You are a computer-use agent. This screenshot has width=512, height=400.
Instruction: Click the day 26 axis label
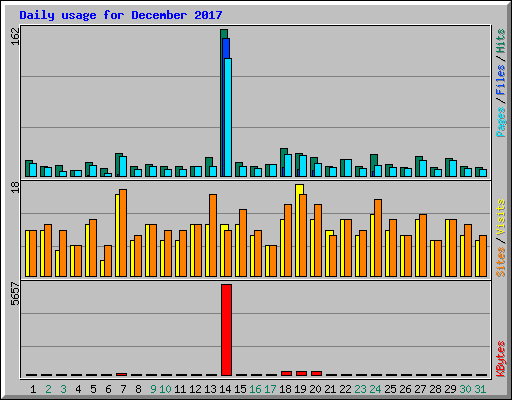point(405,389)
